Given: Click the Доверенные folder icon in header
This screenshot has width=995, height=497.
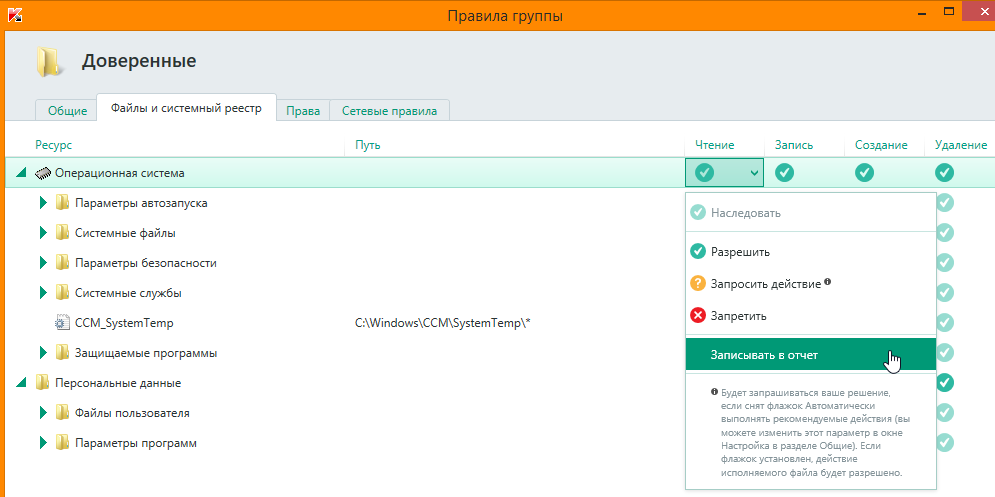Looking at the screenshot, I should pos(48,62).
